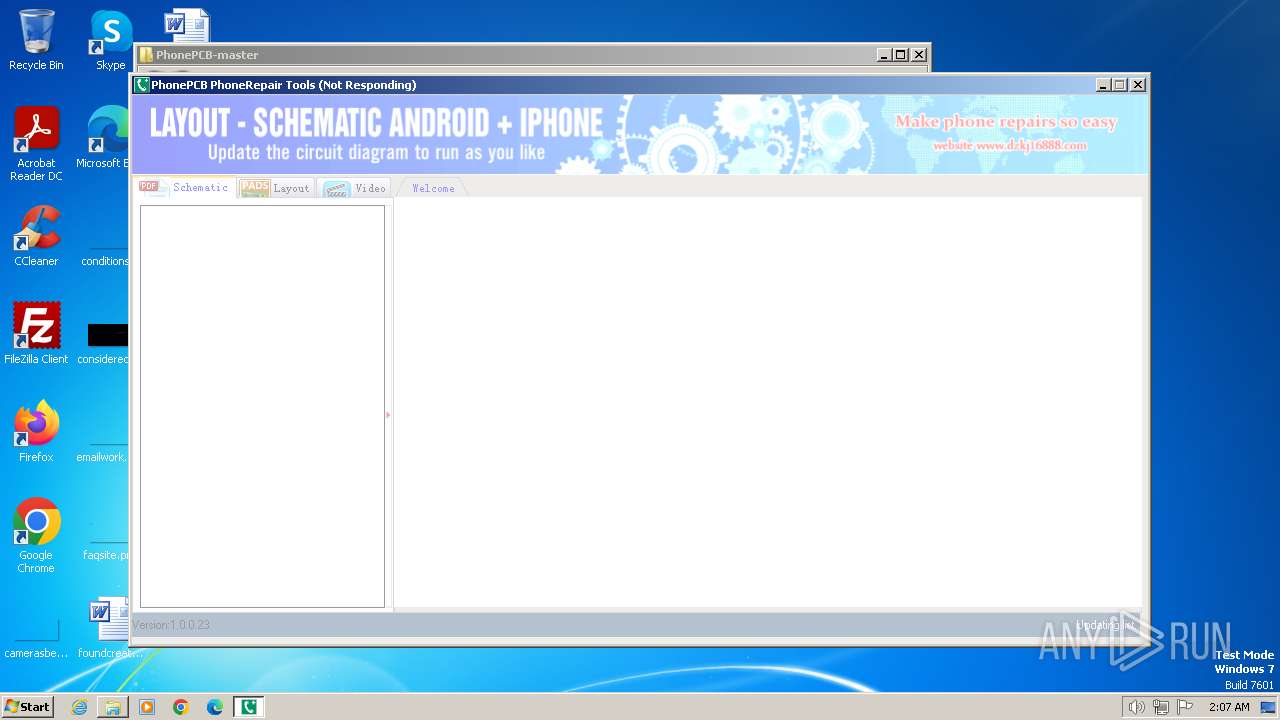Select the Google Chrome desktop shortcut
1280x720 pixels.
tap(36, 536)
